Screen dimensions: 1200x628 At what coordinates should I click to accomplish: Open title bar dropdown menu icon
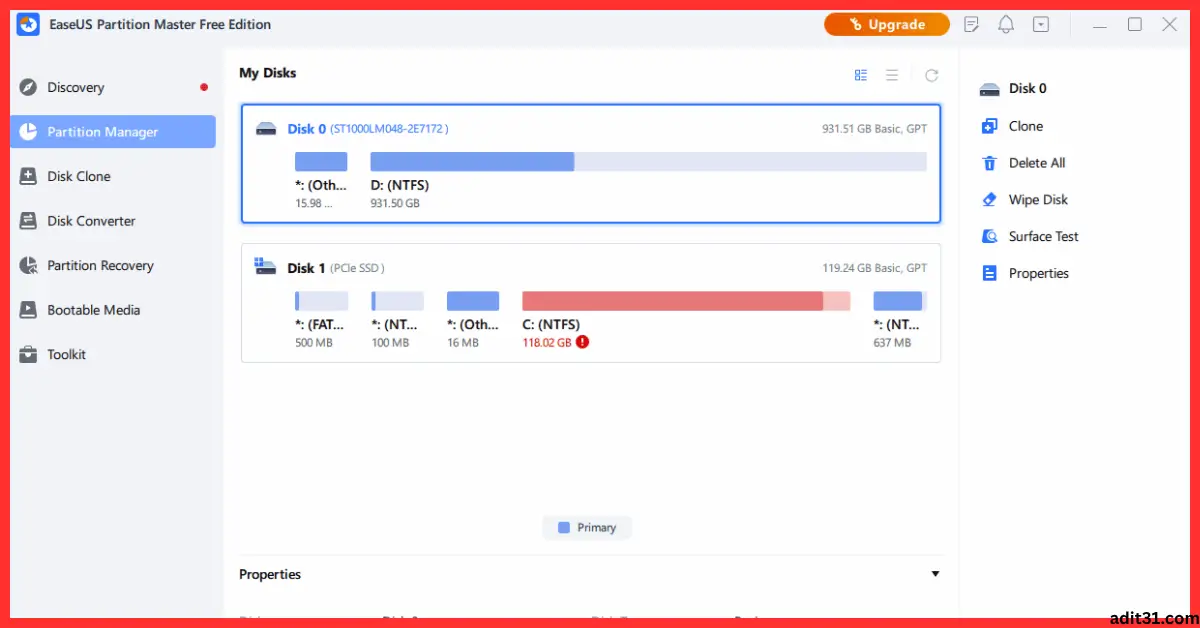(x=1041, y=24)
